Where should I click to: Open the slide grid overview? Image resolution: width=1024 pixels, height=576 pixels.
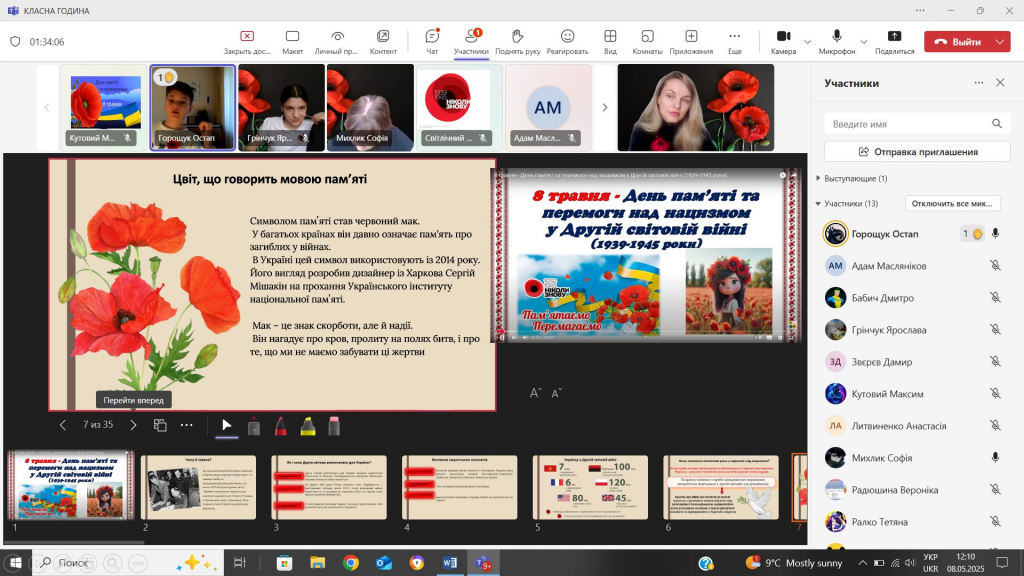(x=159, y=426)
